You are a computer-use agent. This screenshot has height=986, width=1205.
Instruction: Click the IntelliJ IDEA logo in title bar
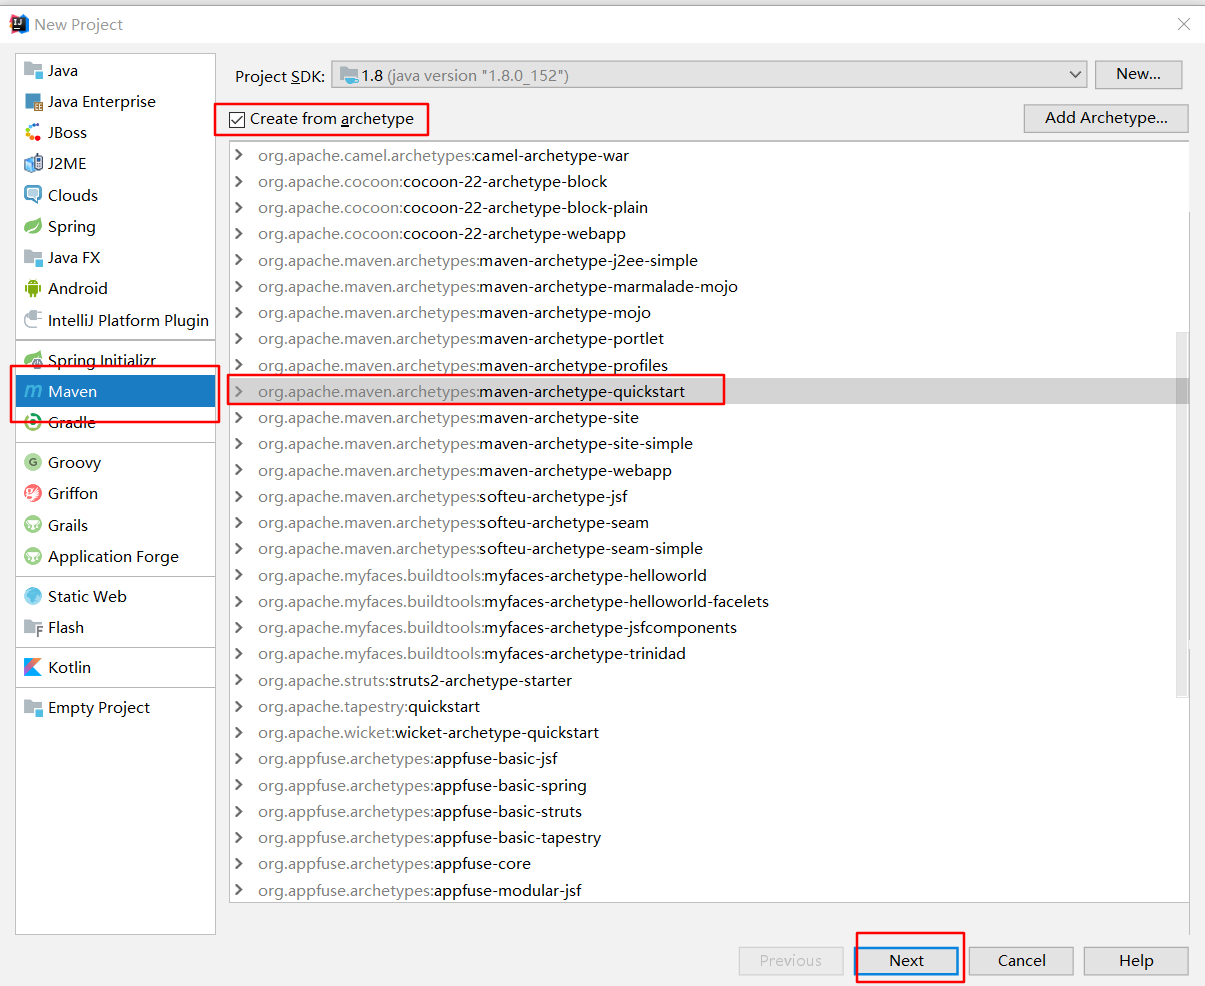pos(19,24)
